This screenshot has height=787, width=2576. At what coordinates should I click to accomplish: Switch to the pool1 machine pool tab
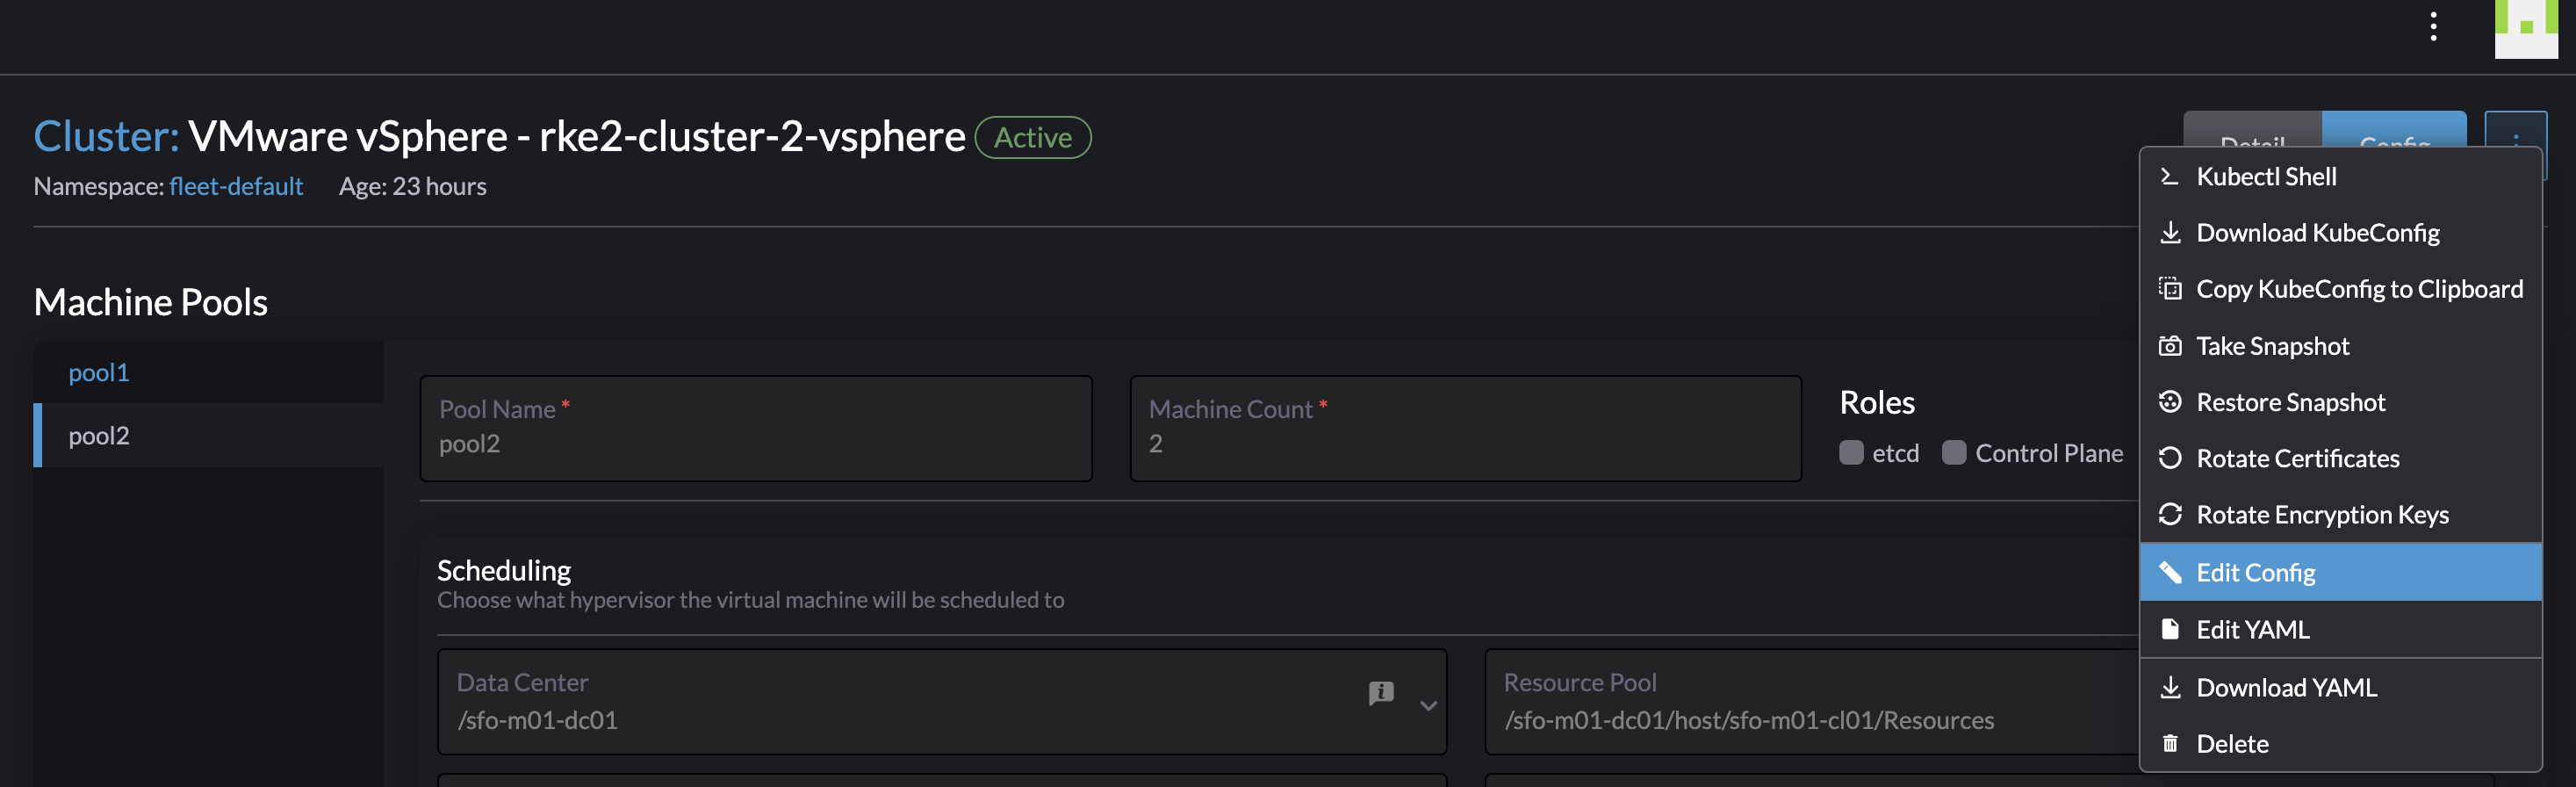tap(99, 372)
